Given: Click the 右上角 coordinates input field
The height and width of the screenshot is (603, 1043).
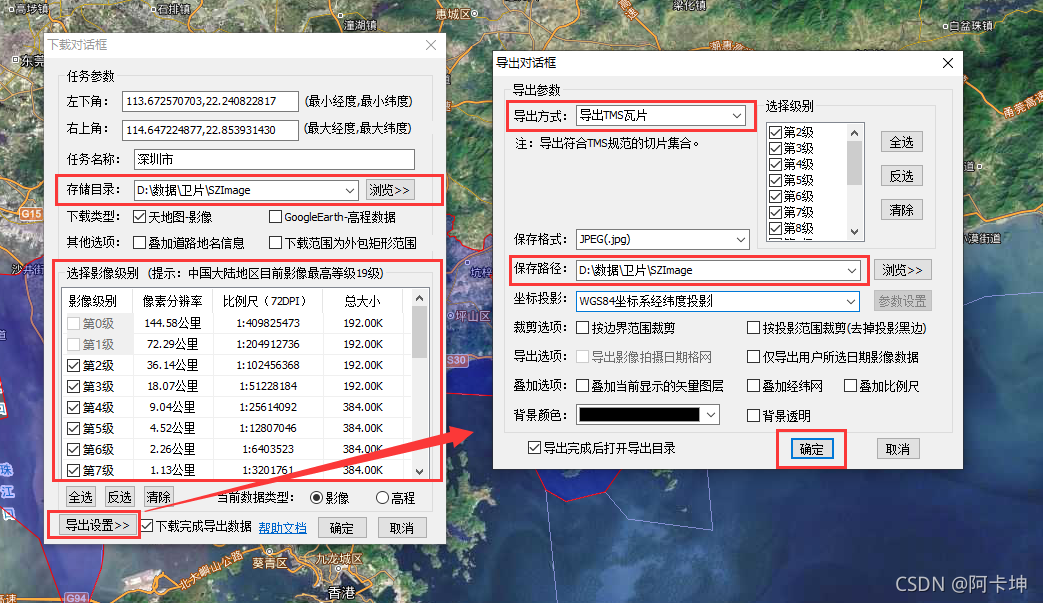Looking at the screenshot, I should (210, 130).
